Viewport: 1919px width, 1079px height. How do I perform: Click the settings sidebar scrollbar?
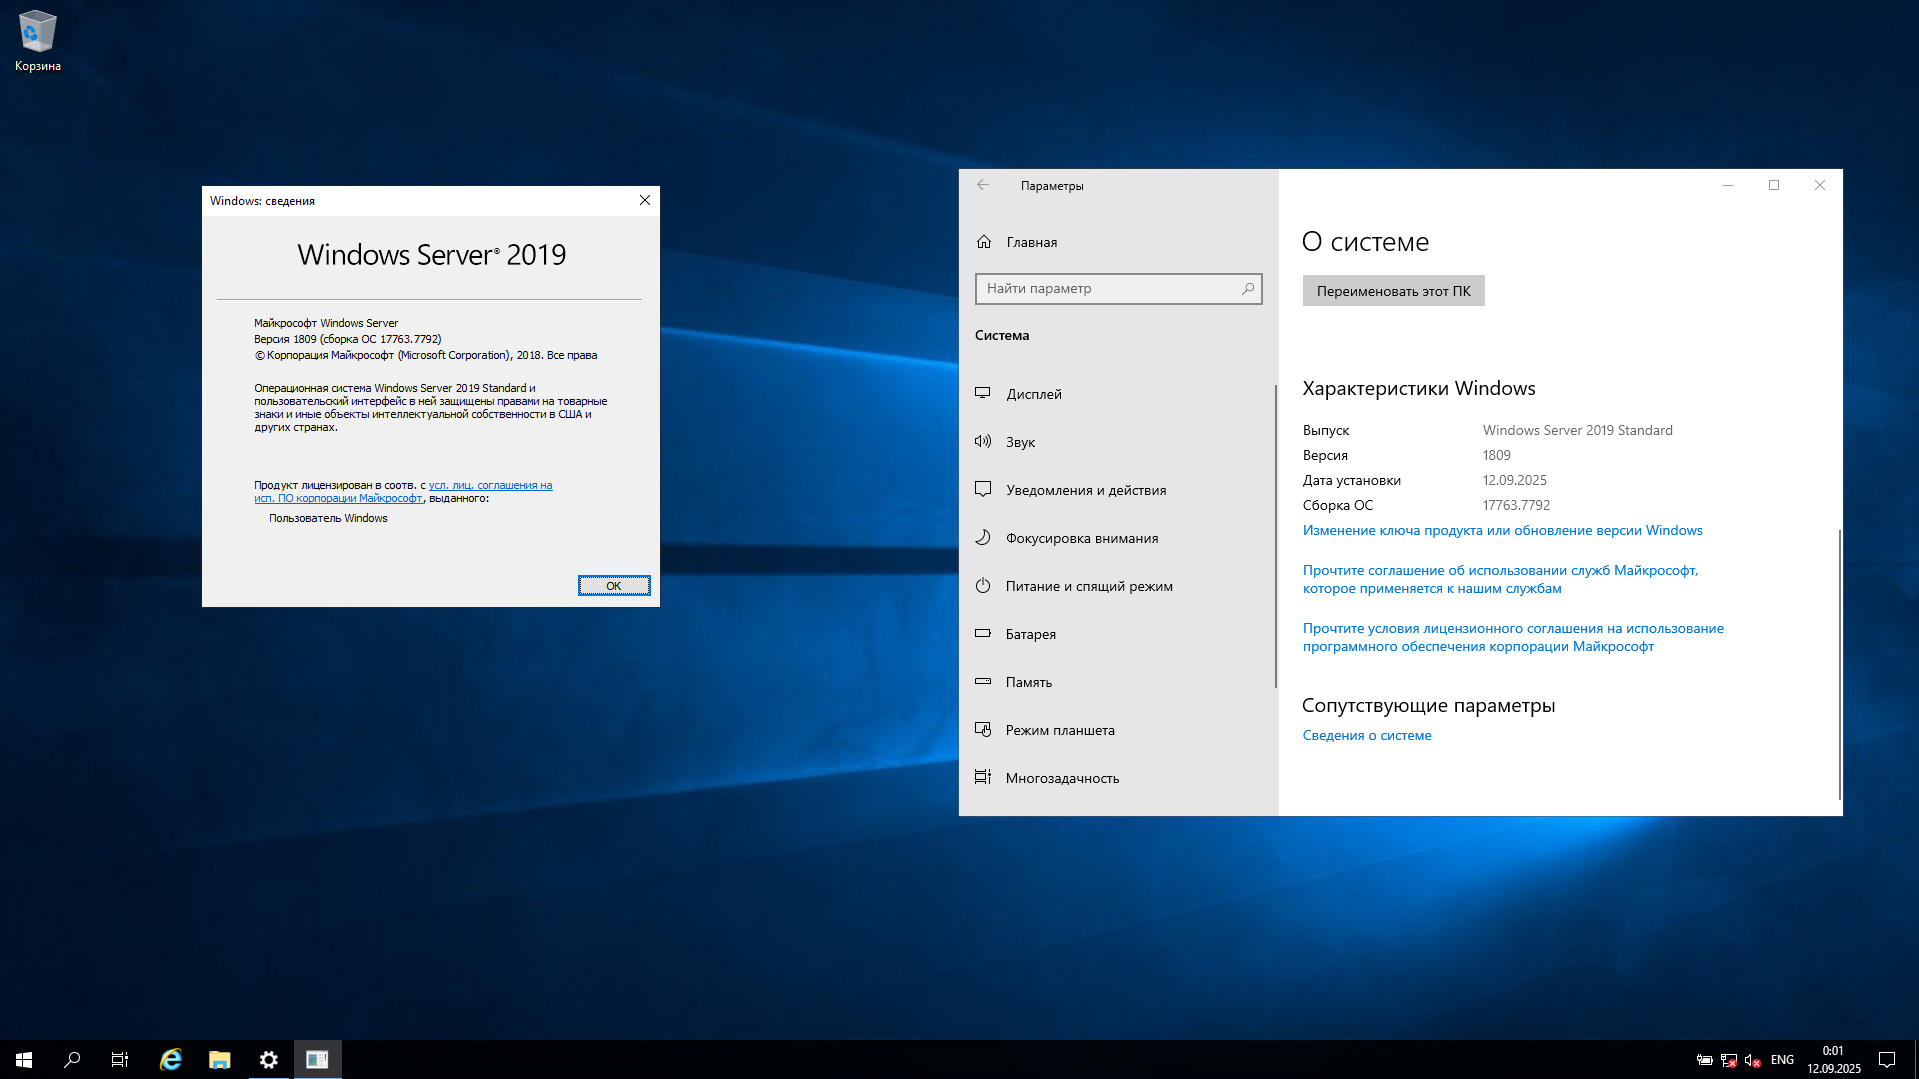(1275, 537)
